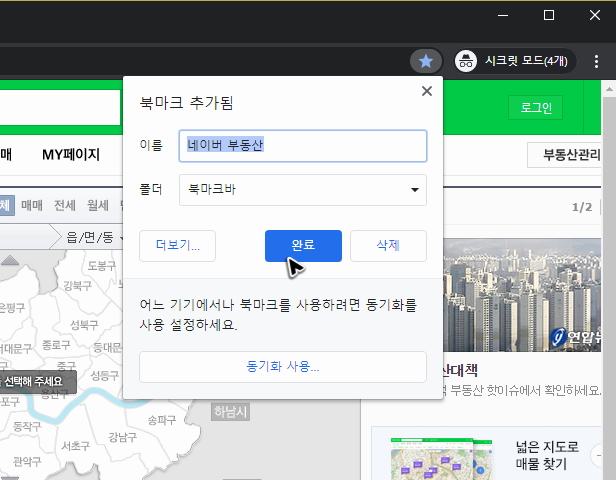616x480 pixels.
Task: Click the gray map up arrow icon
Action: click(10, 260)
